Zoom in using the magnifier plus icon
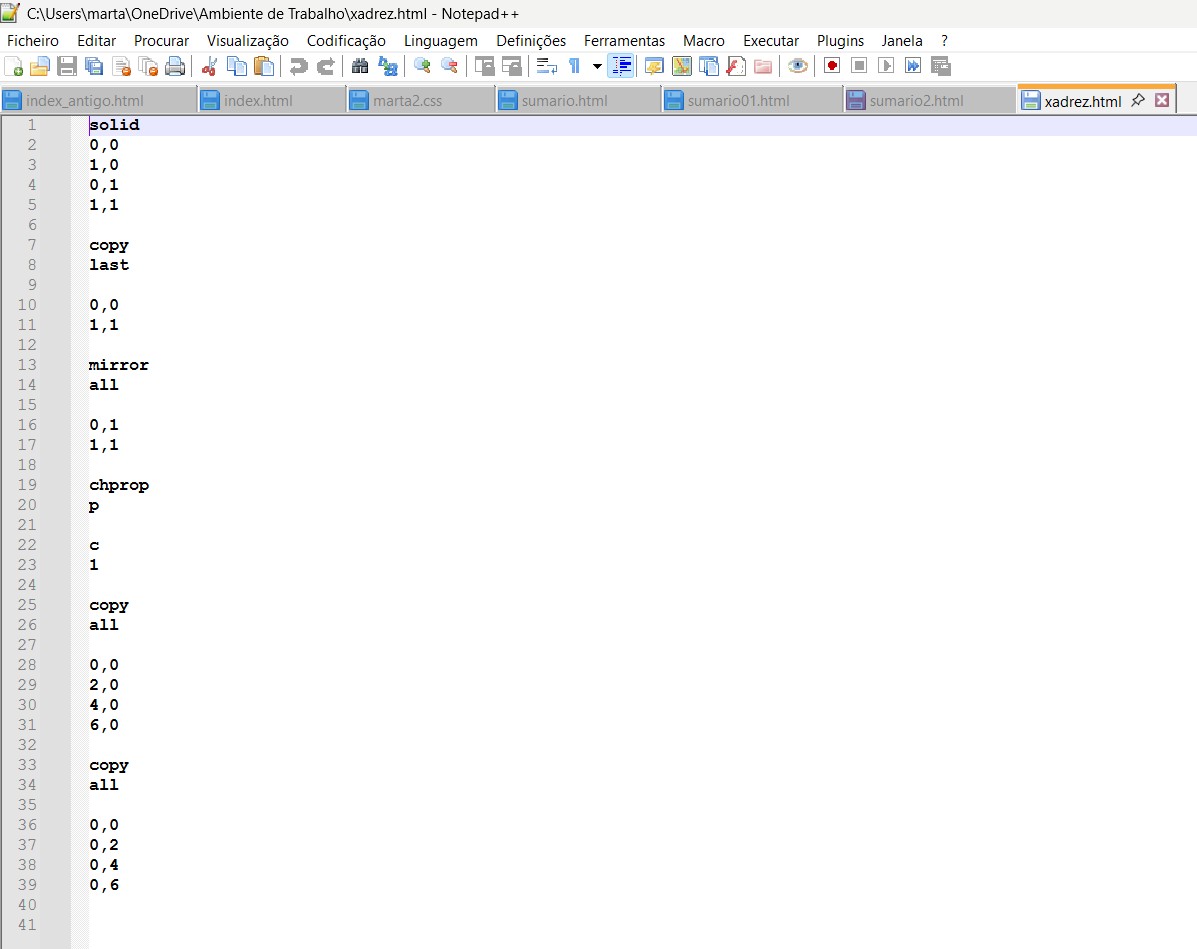Screen dimensions: 1197x949 coord(422,66)
